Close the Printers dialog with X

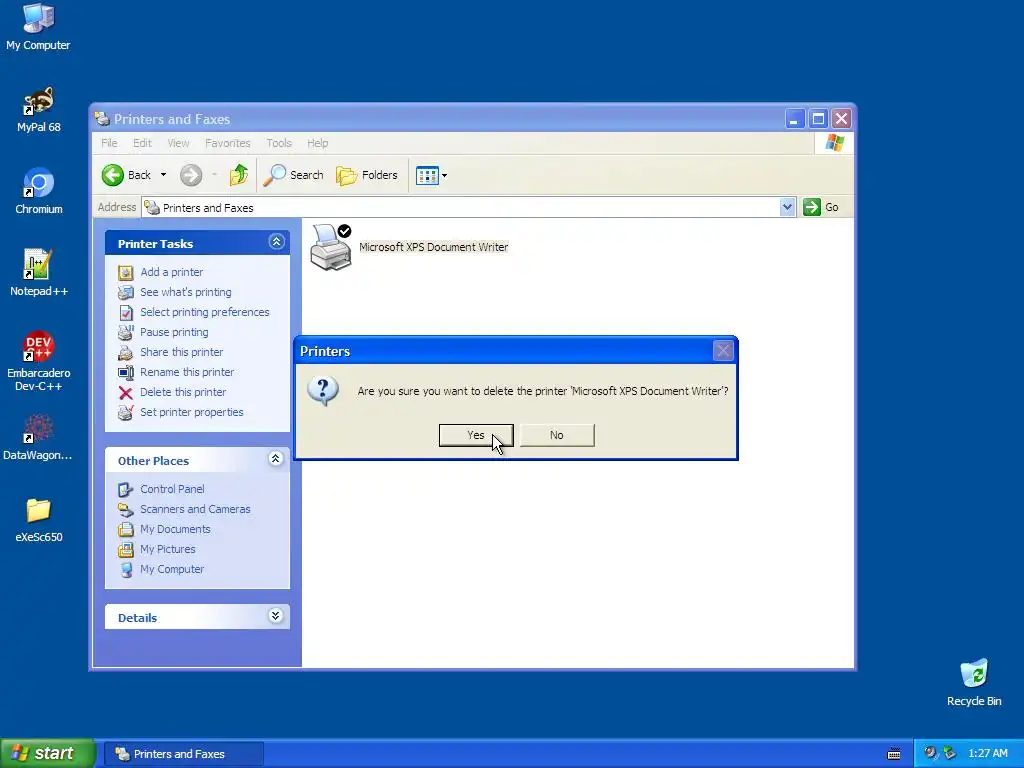tap(723, 351)
